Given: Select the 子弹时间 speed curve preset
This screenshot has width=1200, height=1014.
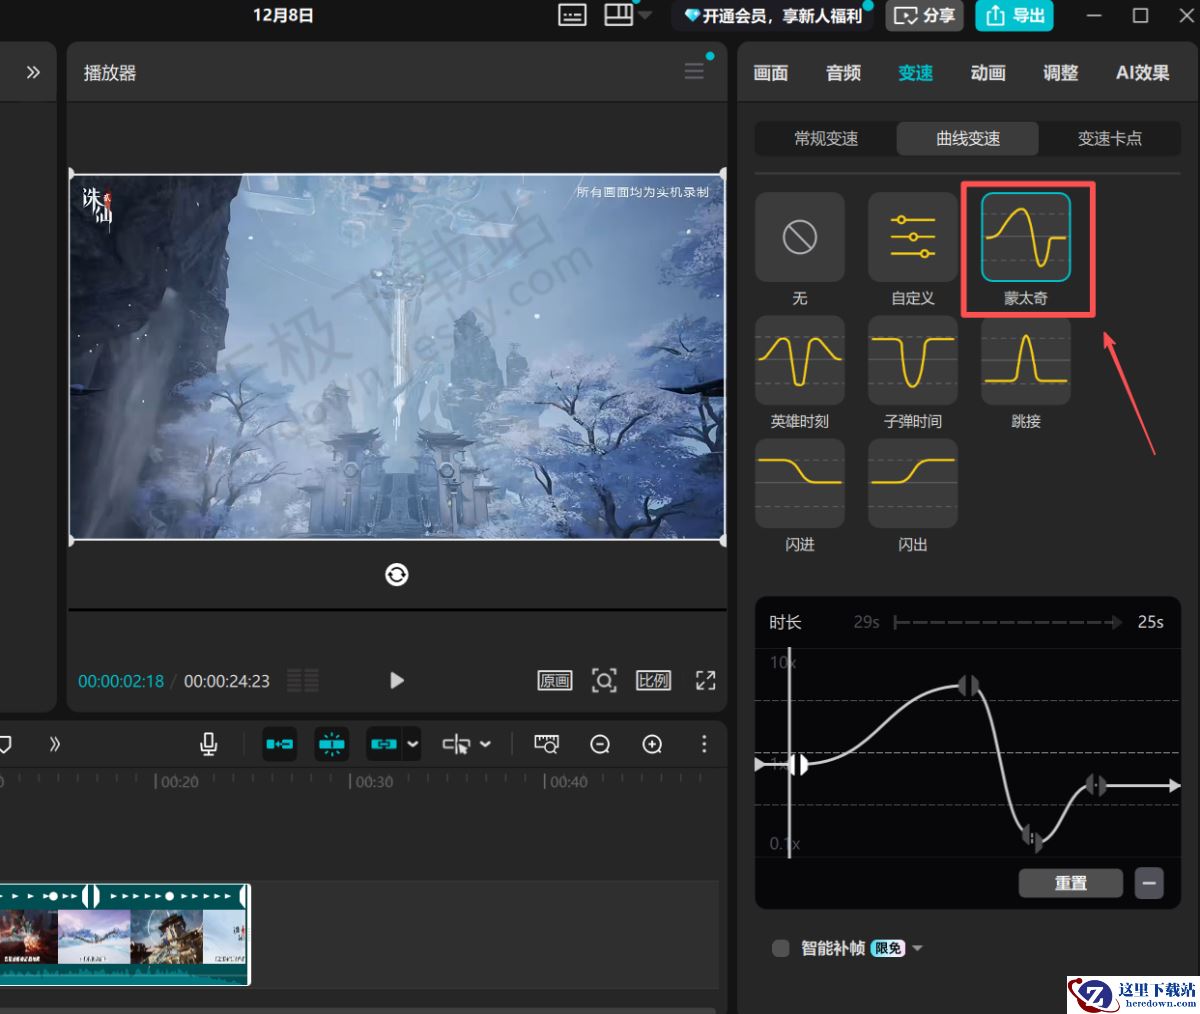Looking at the screenshot, I should click(912, 361).
